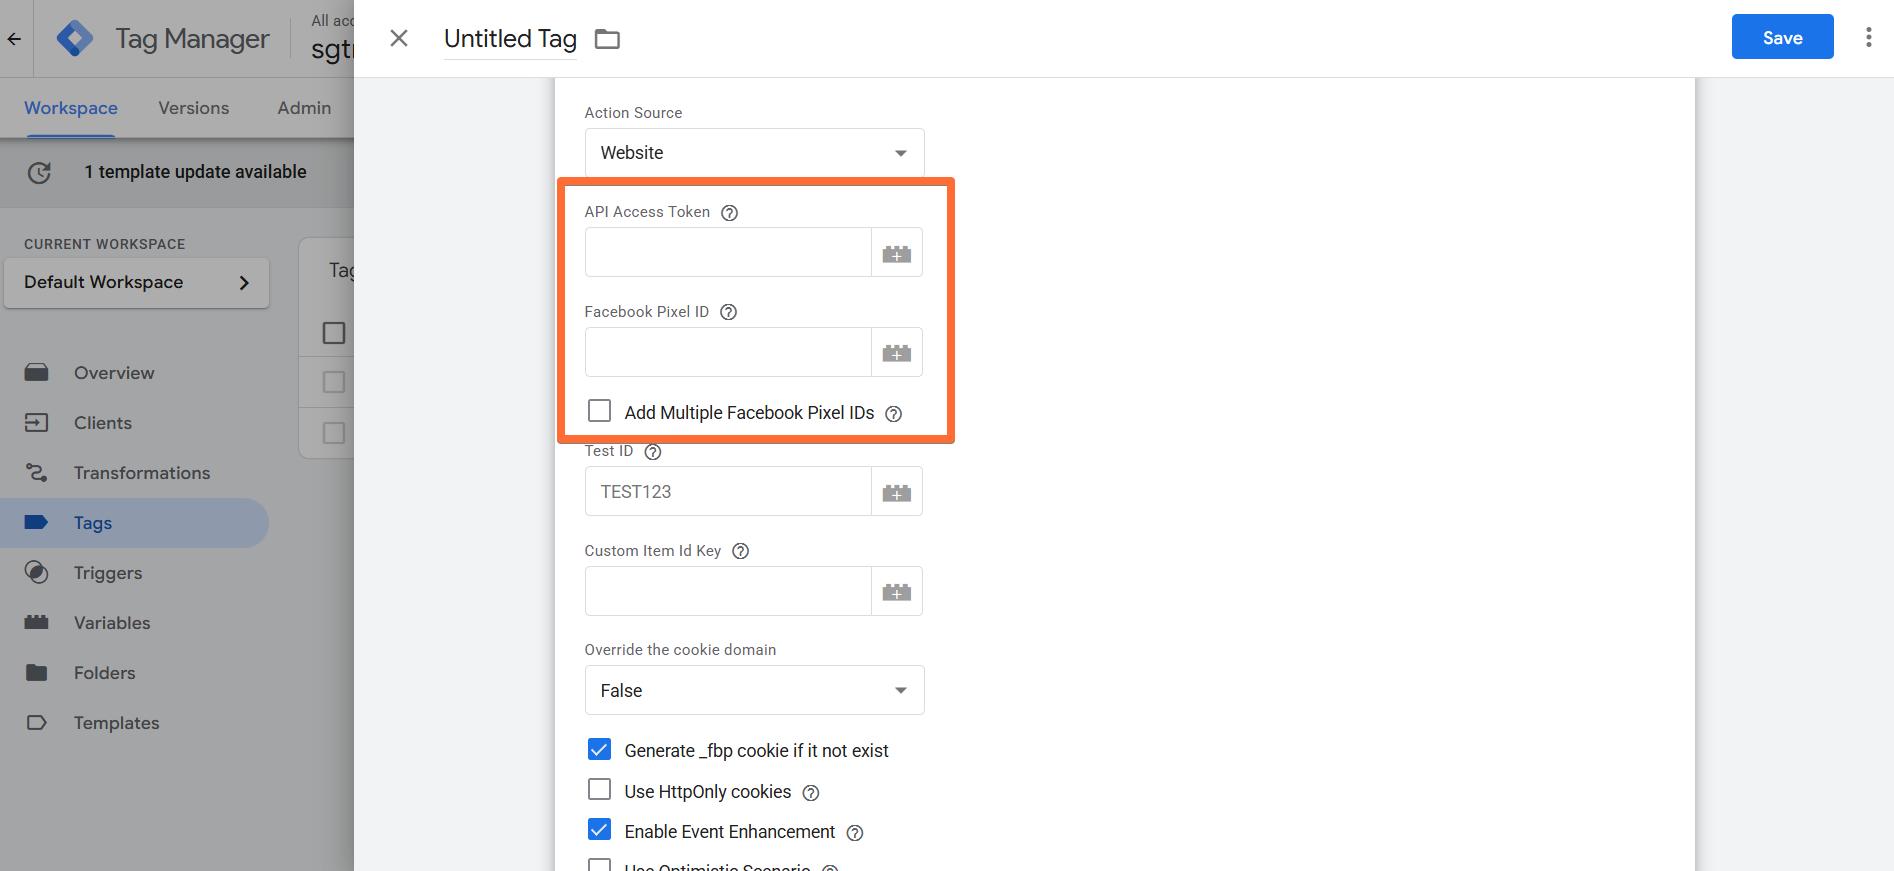Close the Untitled Tag editor
This screenshot has height=871, width=1894.
(399, 38)
